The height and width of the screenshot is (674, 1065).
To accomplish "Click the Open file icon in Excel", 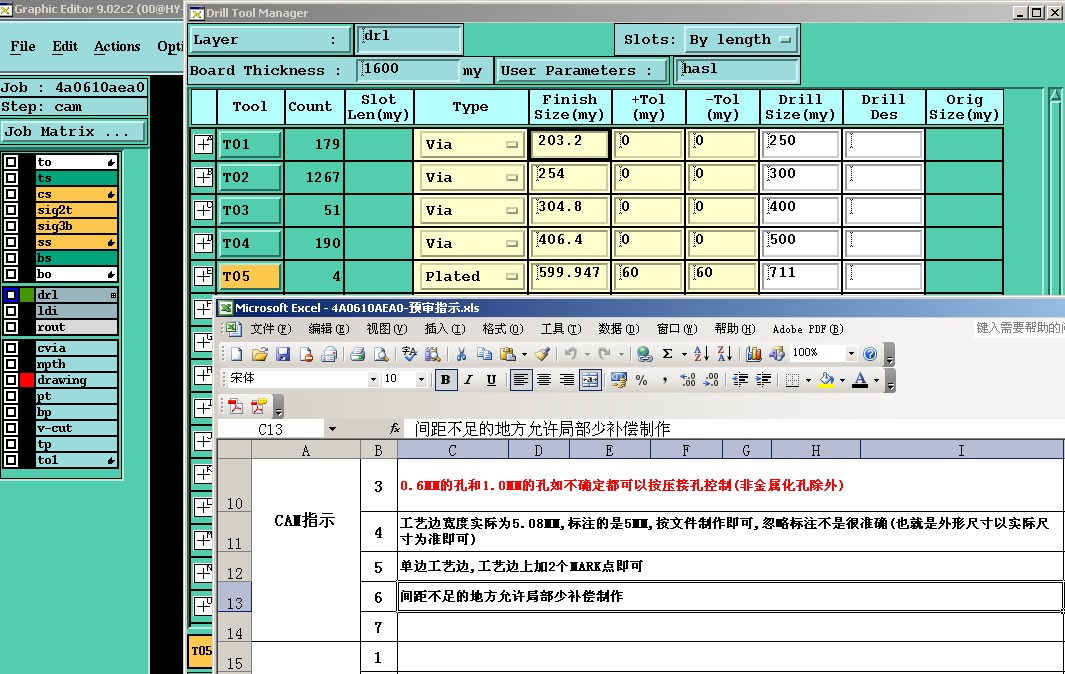I will [x=259, y=354].
